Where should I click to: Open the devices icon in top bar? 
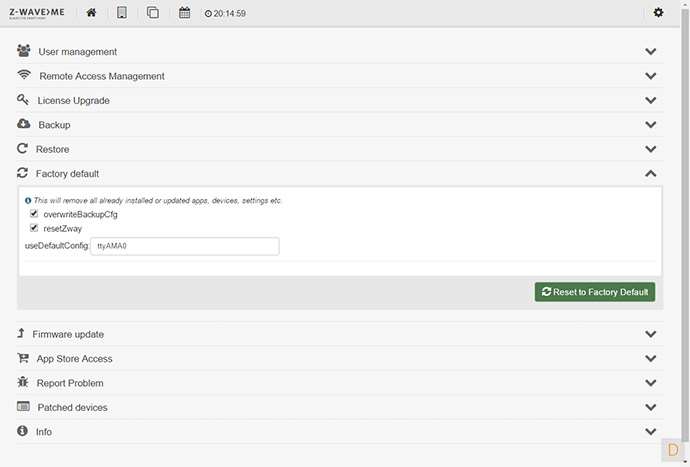coord(122,13)
